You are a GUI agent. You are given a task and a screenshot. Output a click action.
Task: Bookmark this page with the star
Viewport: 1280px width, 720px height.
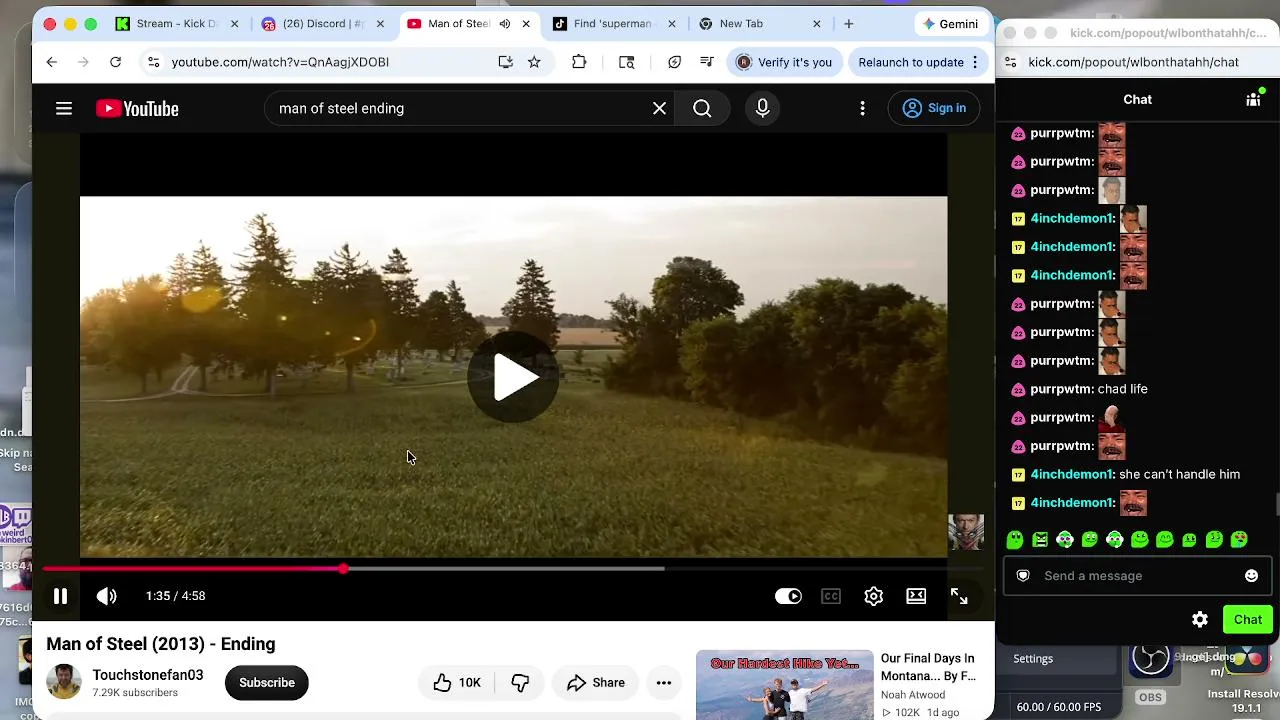[534, 62]
